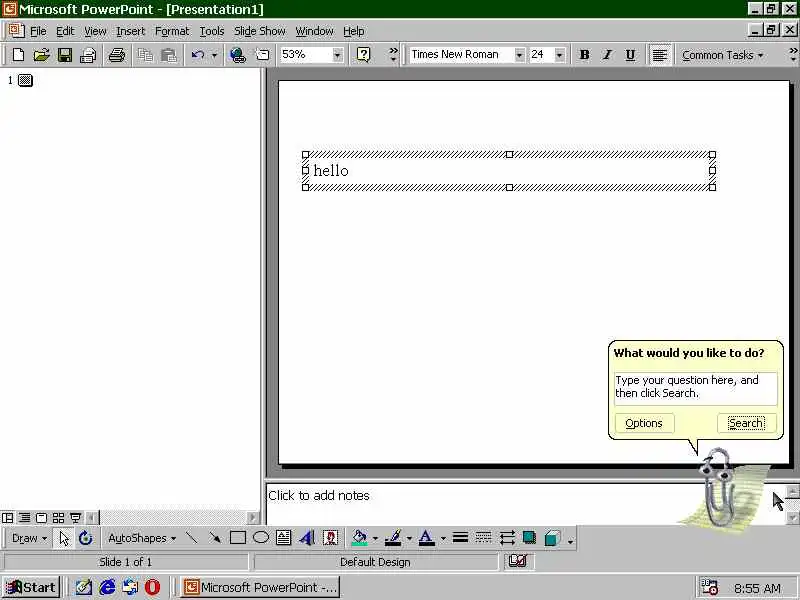The height and width of the screenshot is (600, 800).
Task: Insert a hyperlink with globe icon
Action: coord(238,55)
